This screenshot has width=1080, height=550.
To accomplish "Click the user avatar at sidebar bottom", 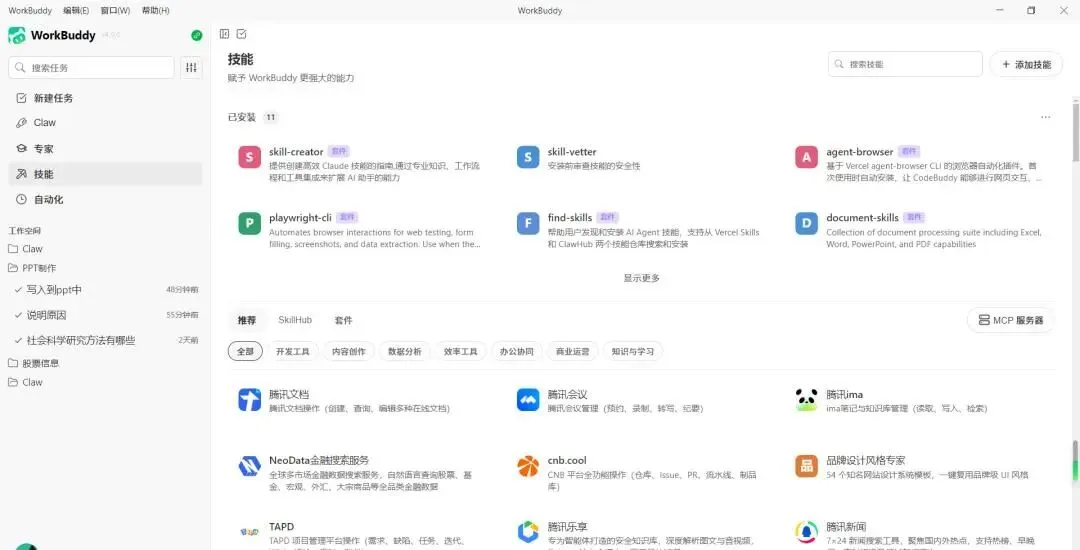I will (x=26, y=546).
